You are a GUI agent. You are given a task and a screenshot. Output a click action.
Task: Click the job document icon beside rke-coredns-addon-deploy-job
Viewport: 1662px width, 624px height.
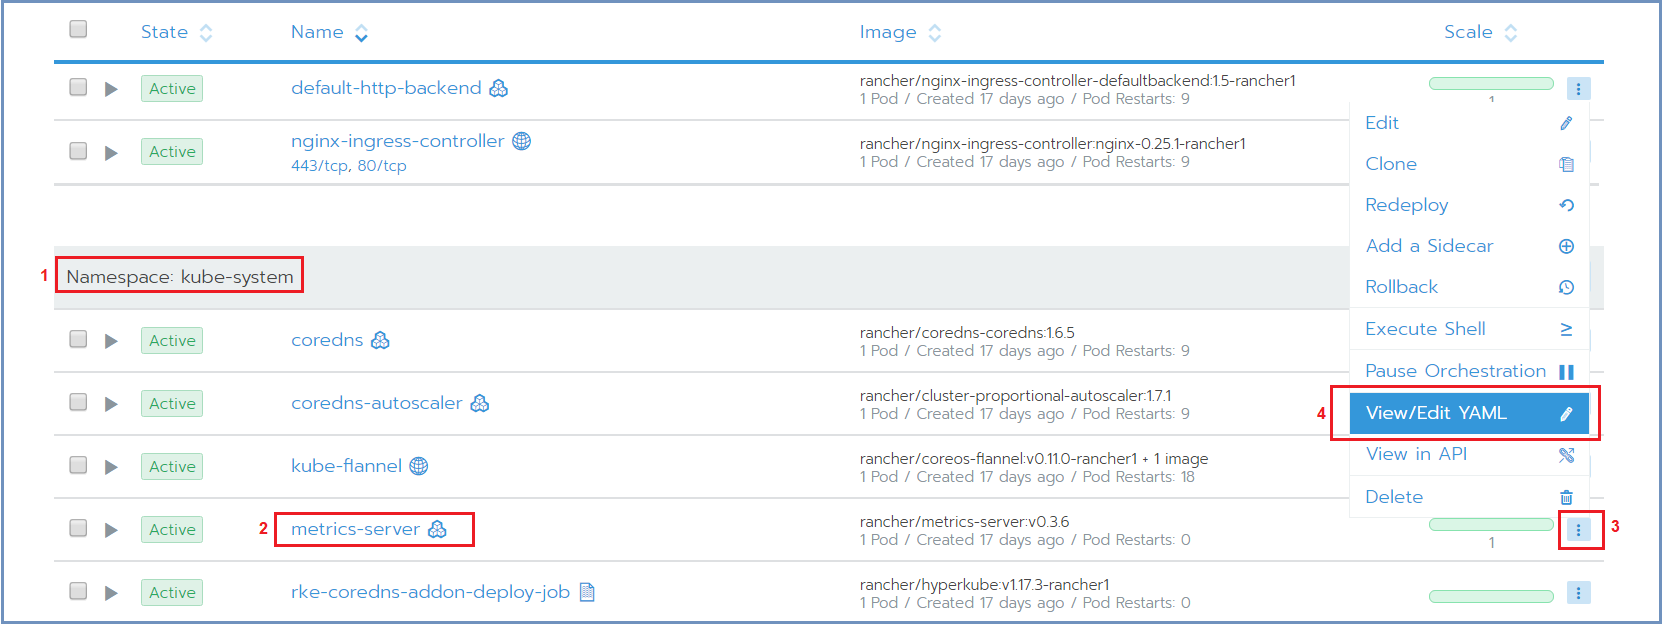point(587,592)
